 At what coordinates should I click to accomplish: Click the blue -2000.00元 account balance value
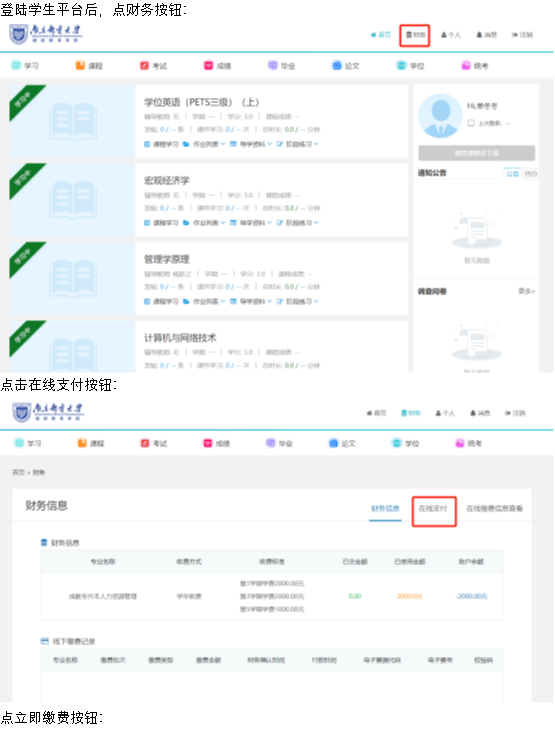(471, 596)
